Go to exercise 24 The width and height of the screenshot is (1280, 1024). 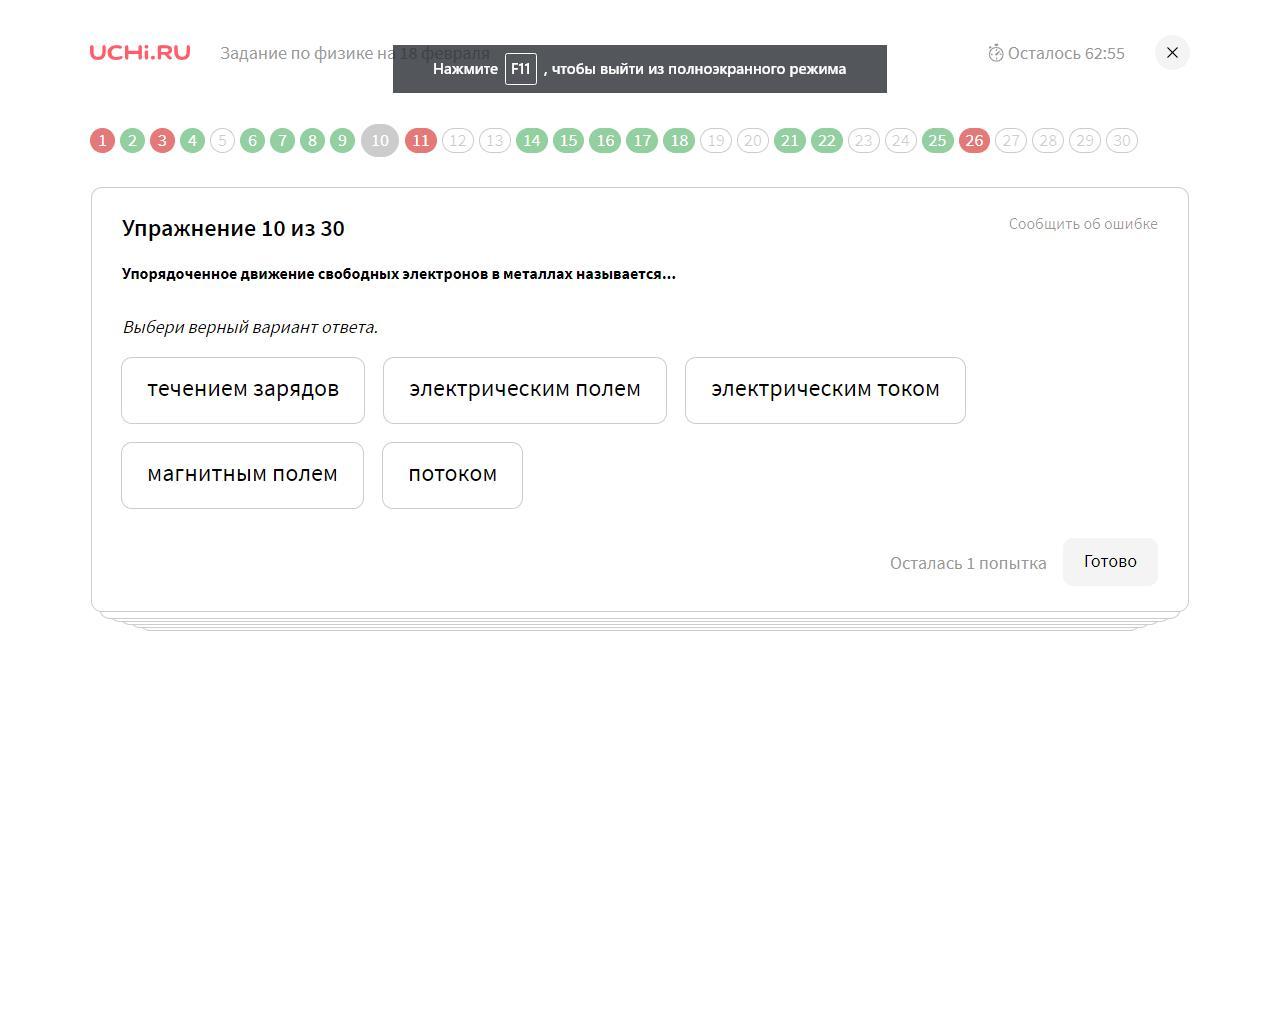(x=901, y=141)
